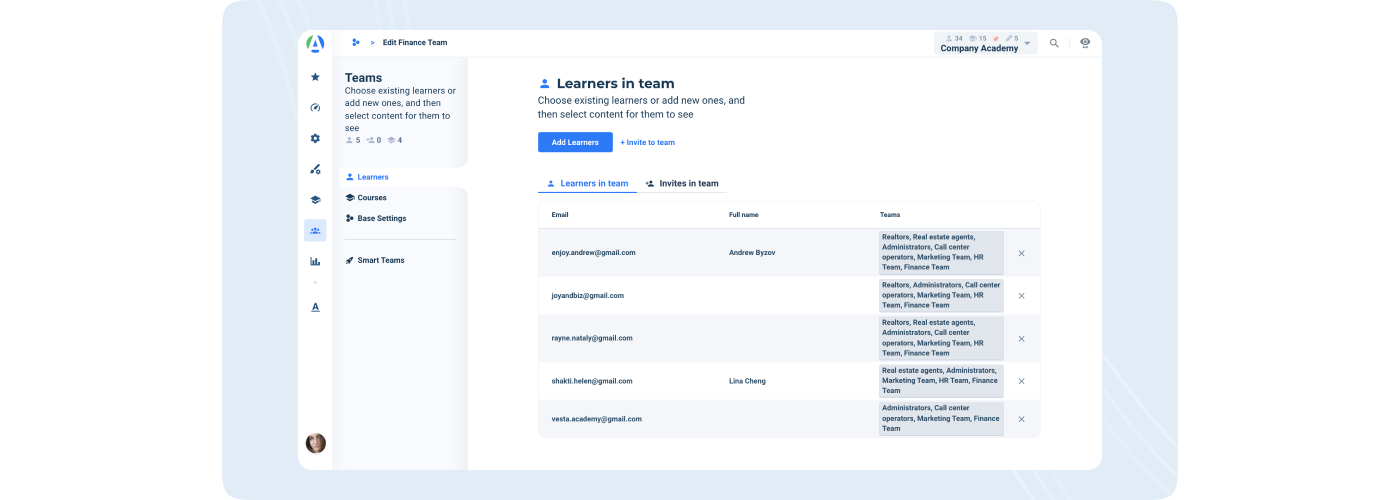This screenshot has width=1400, height=500.
Task: Click the learners count 5 in Teams panel
Action: (352, 140)
